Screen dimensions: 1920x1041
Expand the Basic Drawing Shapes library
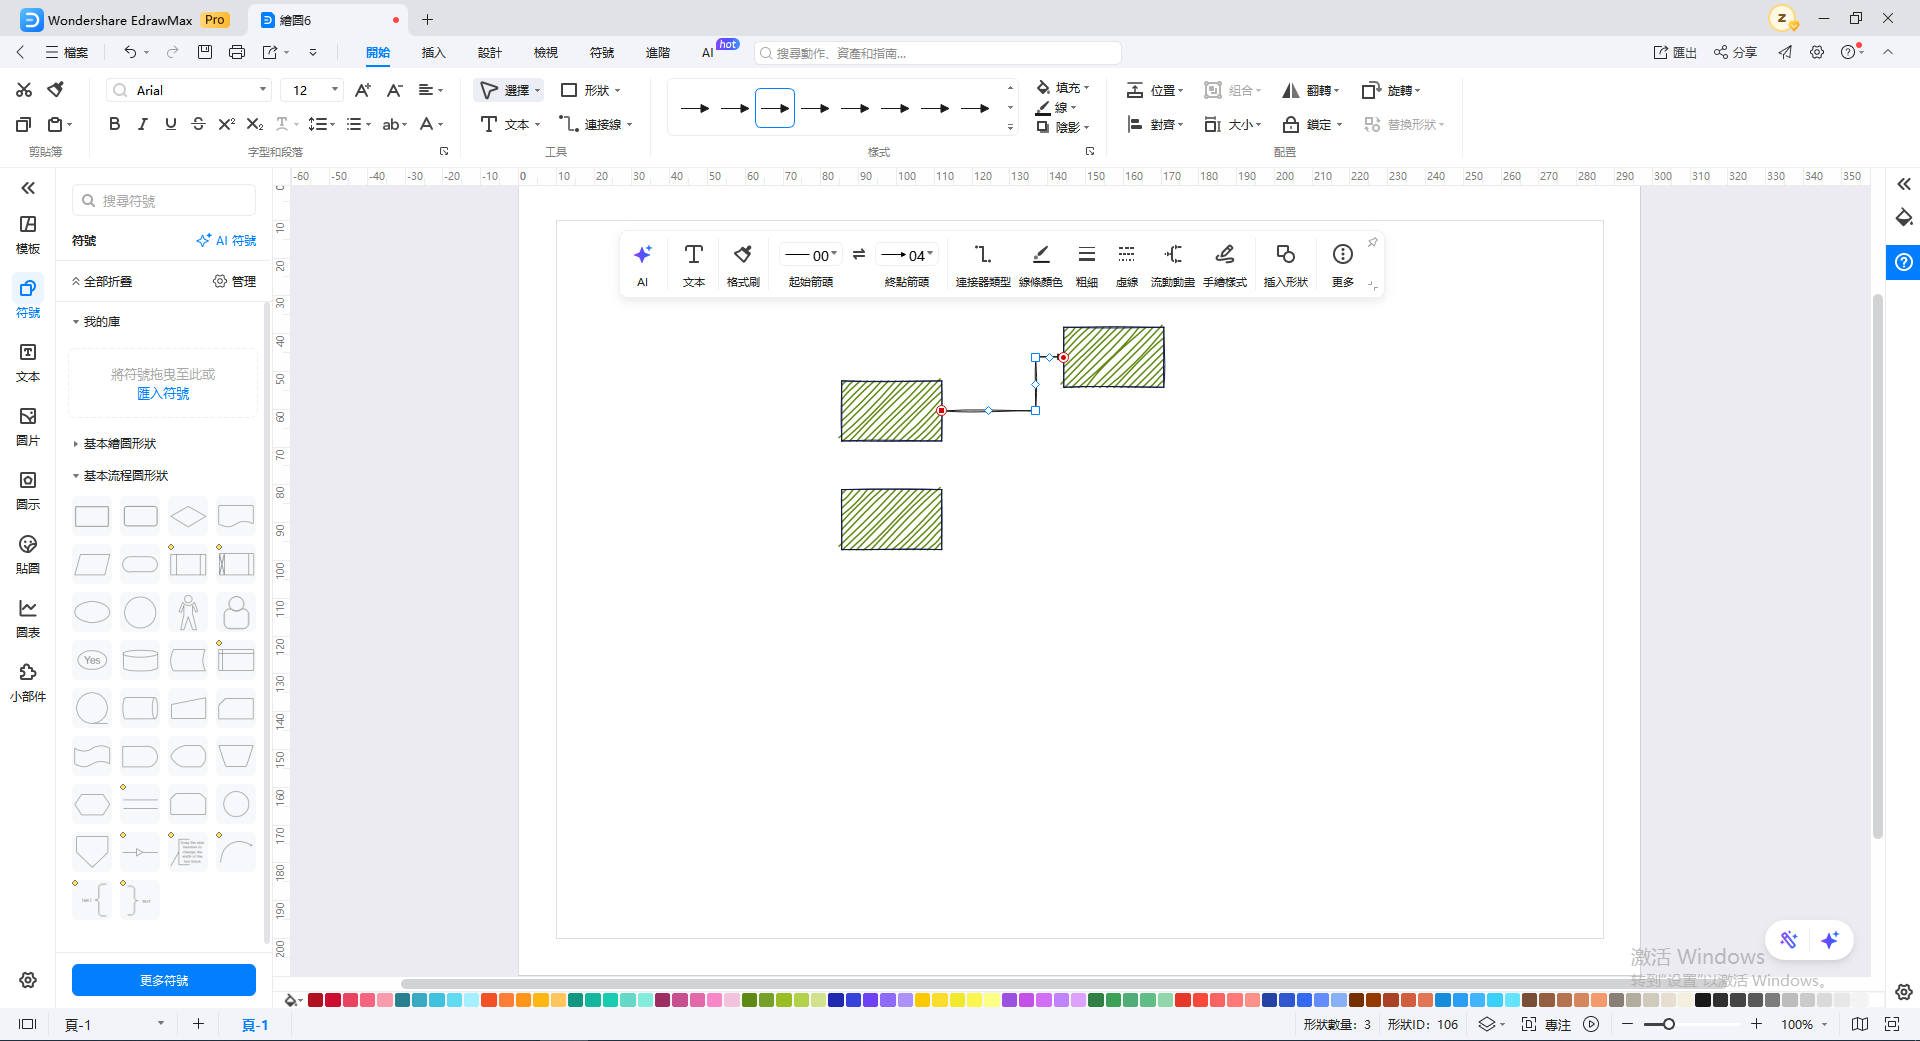(x=119, y=443)
